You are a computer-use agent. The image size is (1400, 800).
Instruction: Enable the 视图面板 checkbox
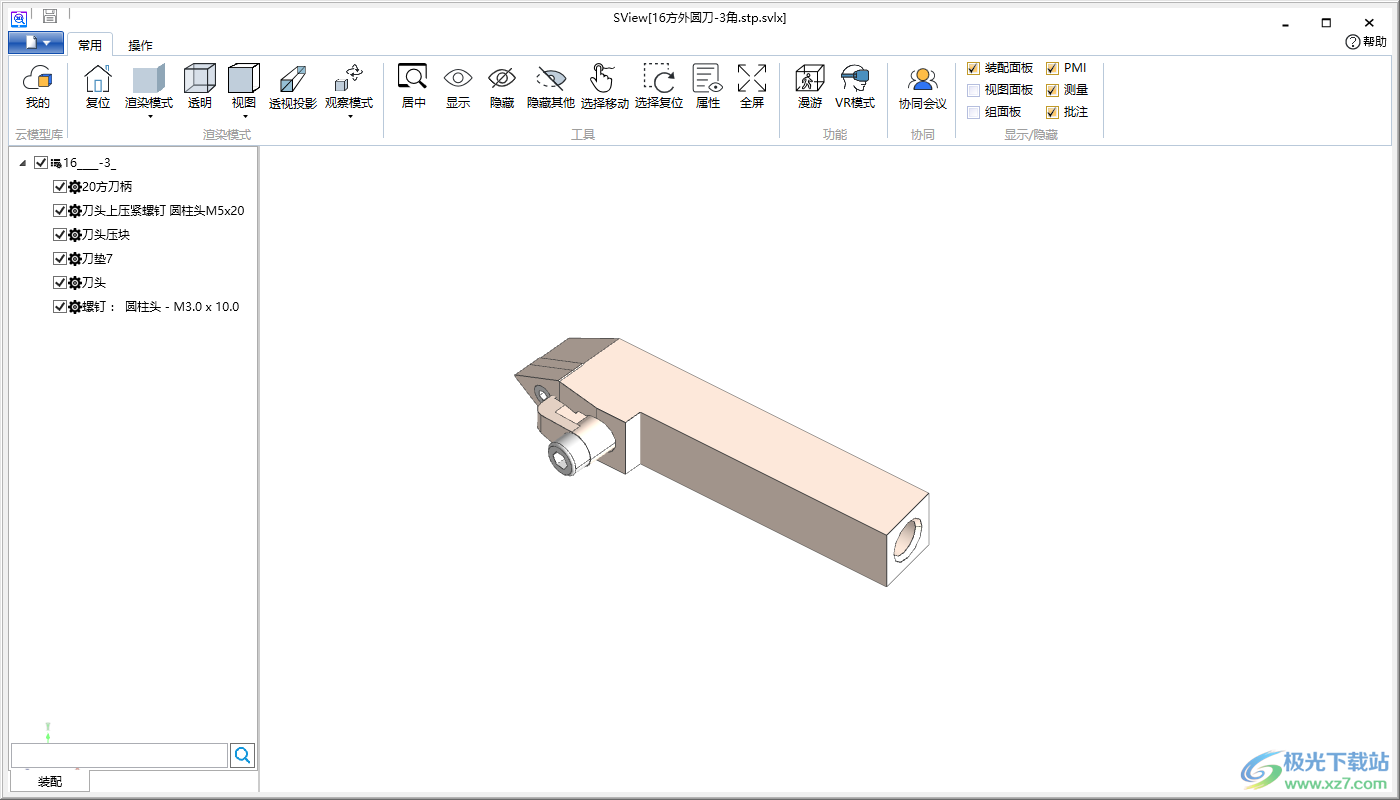point(974,90)
